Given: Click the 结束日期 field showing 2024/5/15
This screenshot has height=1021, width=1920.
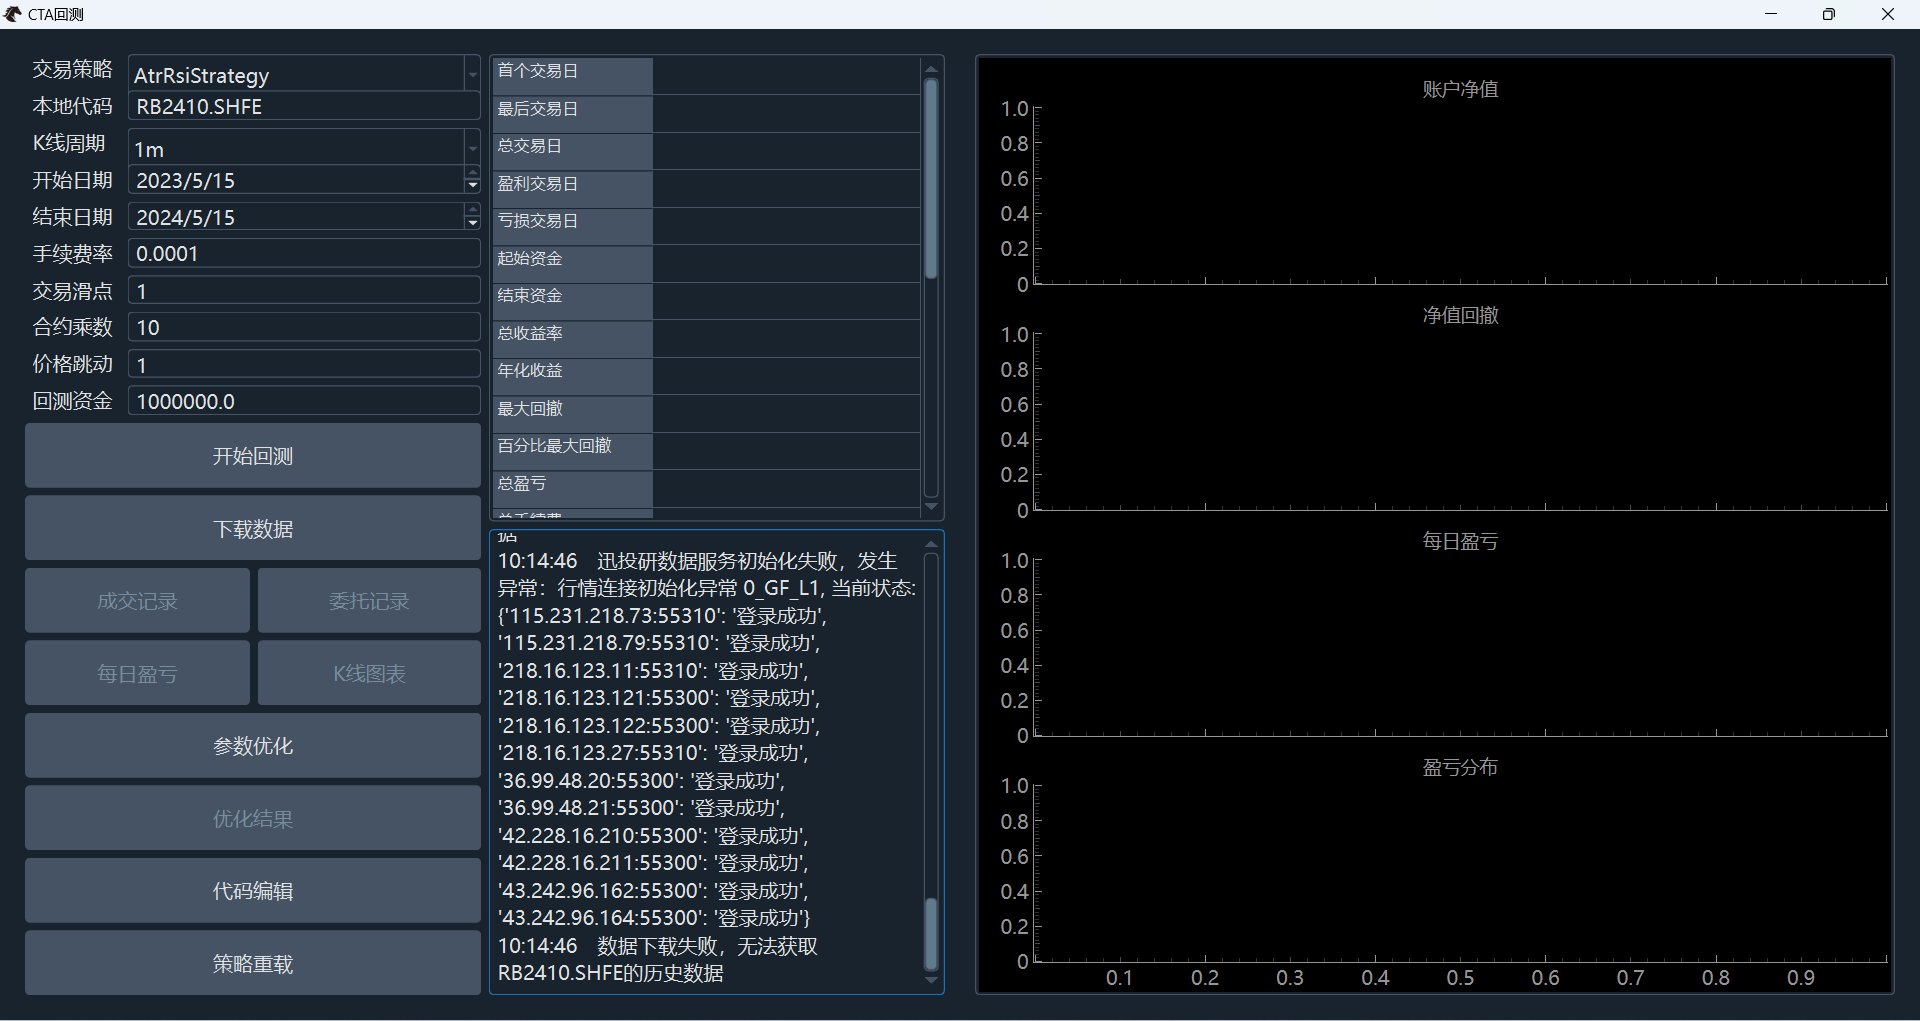Looking at the screenshot, I should coord(297,217).
